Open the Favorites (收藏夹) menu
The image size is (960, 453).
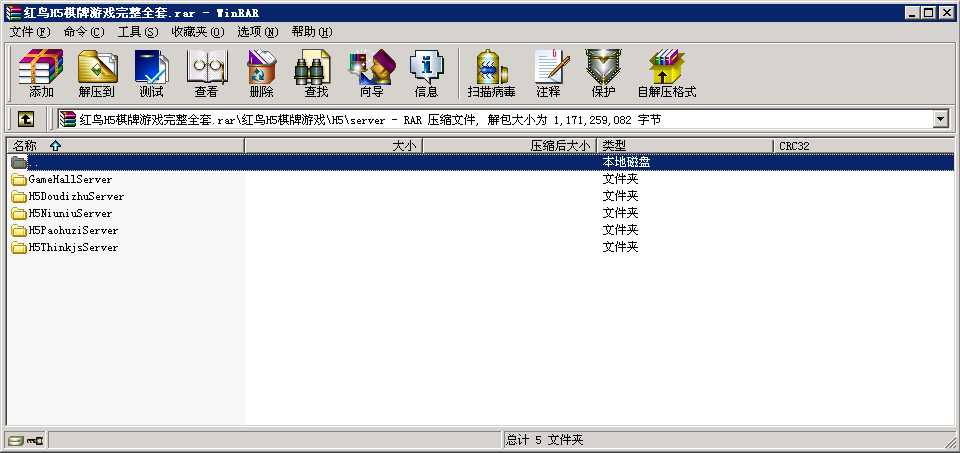(196, 32)
